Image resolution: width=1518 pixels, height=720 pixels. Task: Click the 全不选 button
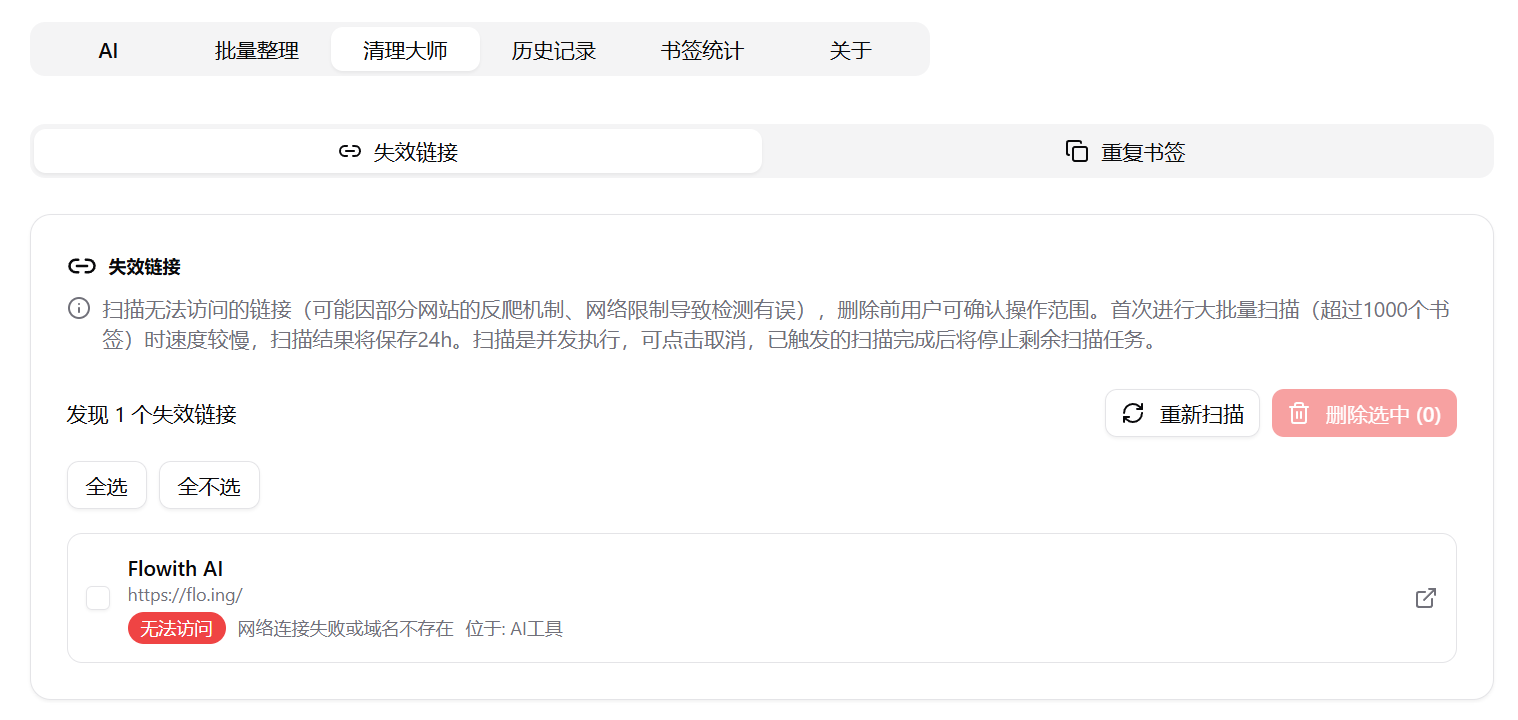pos(209,485)
